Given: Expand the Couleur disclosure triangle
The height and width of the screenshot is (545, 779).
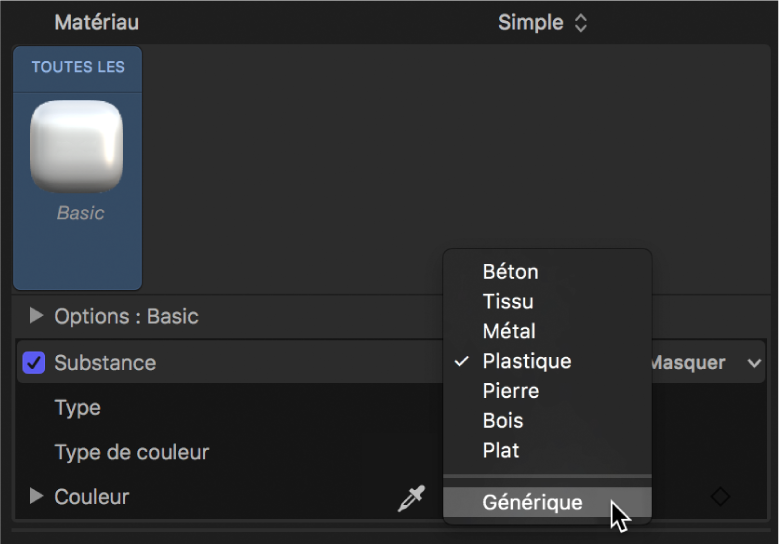Looking at the screenshot, I should point(37,496).
